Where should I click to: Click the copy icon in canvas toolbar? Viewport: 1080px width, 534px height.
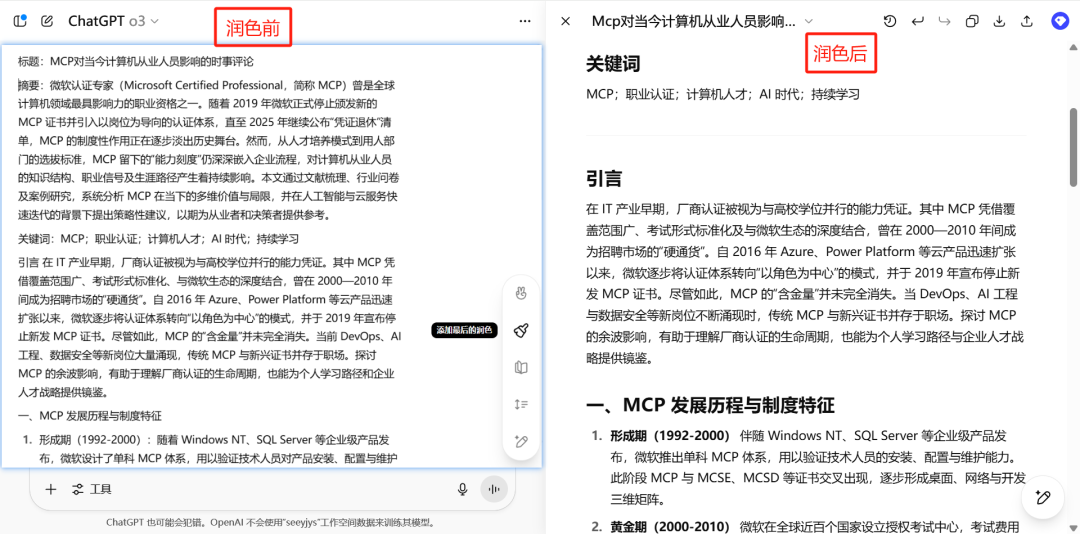pyautogui.click(x=971, y=21)
